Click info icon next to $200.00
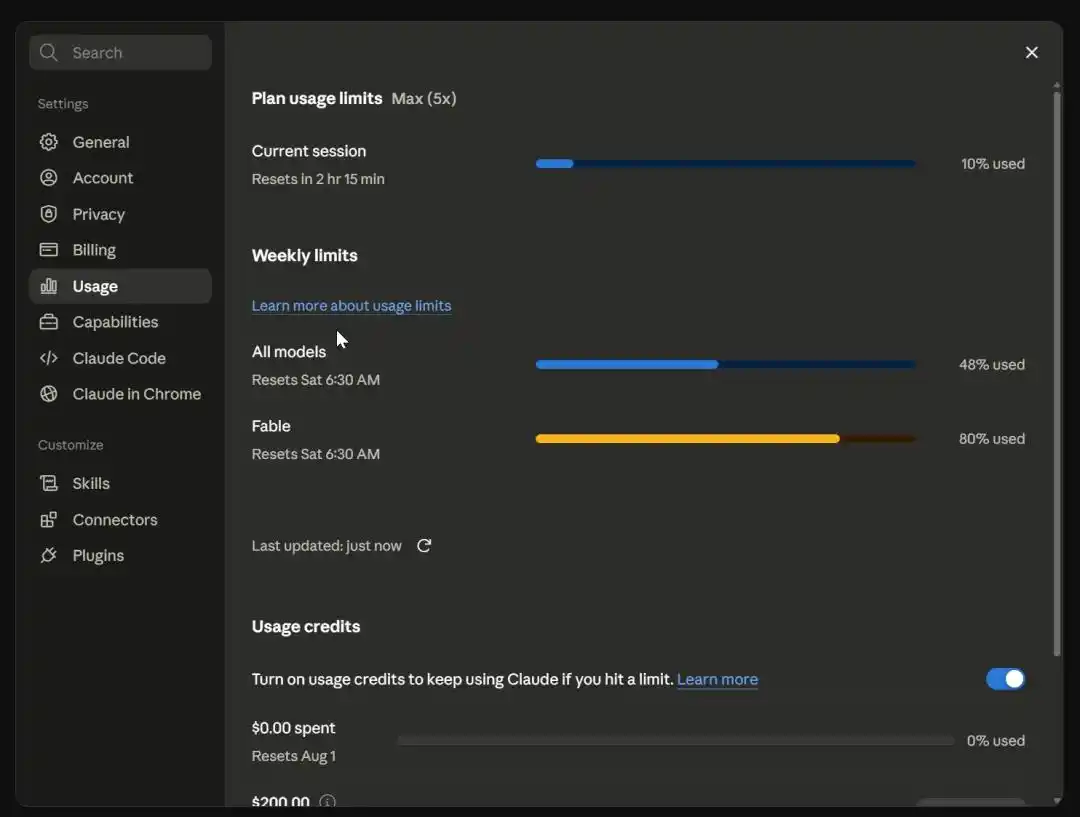Viewport: 1080px width, 817px height. [328, 802]
